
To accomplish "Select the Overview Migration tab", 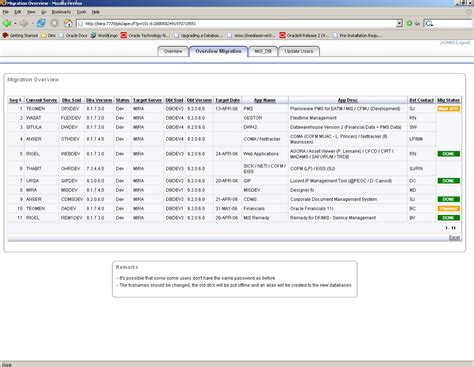I will click(x=218, y=51).
